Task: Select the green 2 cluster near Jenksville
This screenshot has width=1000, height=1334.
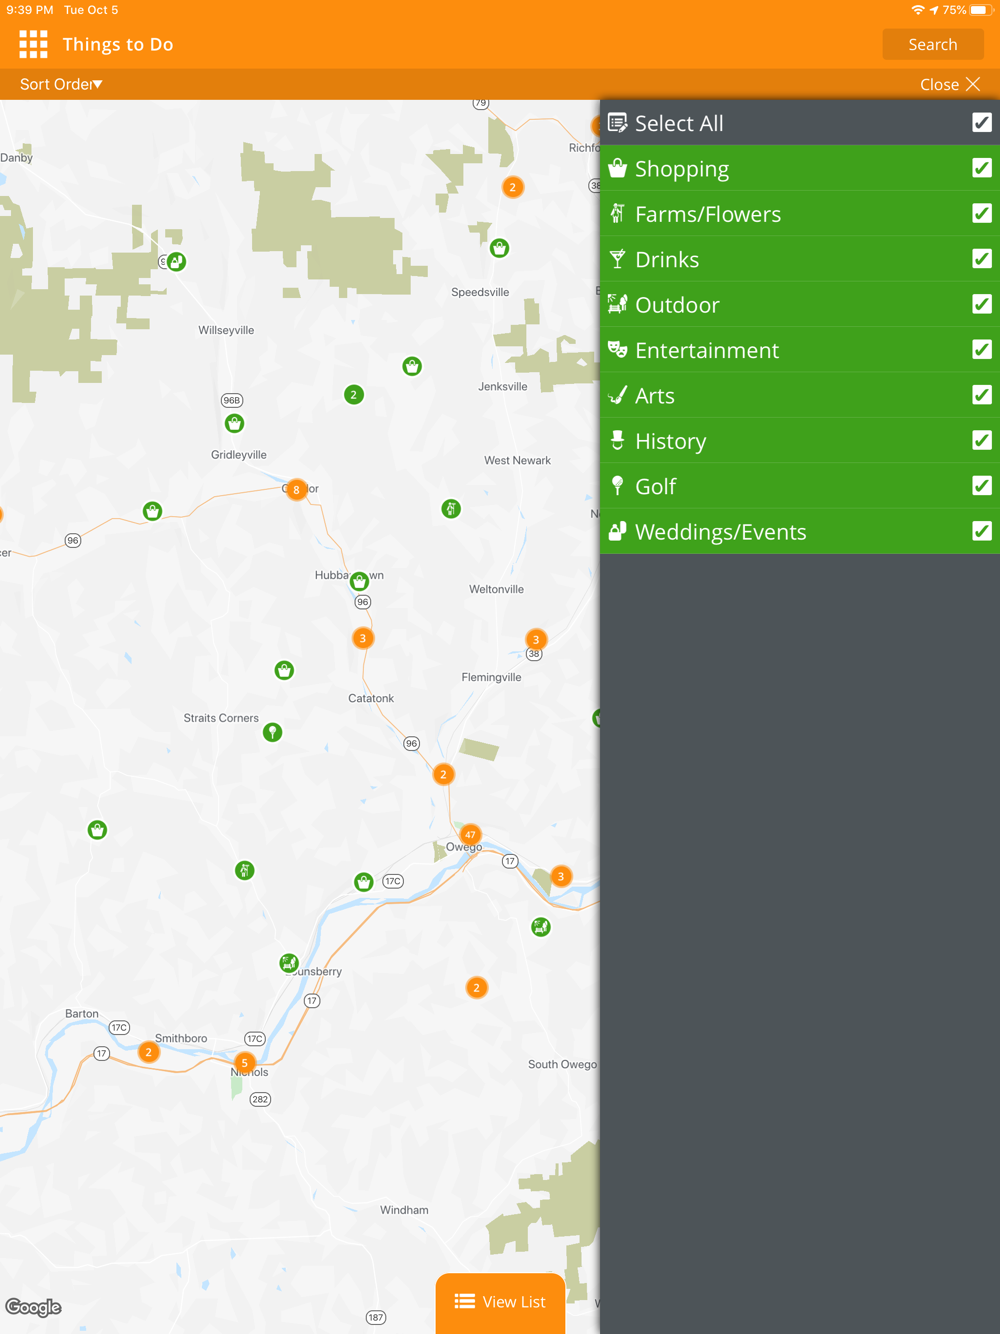Action: tap(353, 395)
